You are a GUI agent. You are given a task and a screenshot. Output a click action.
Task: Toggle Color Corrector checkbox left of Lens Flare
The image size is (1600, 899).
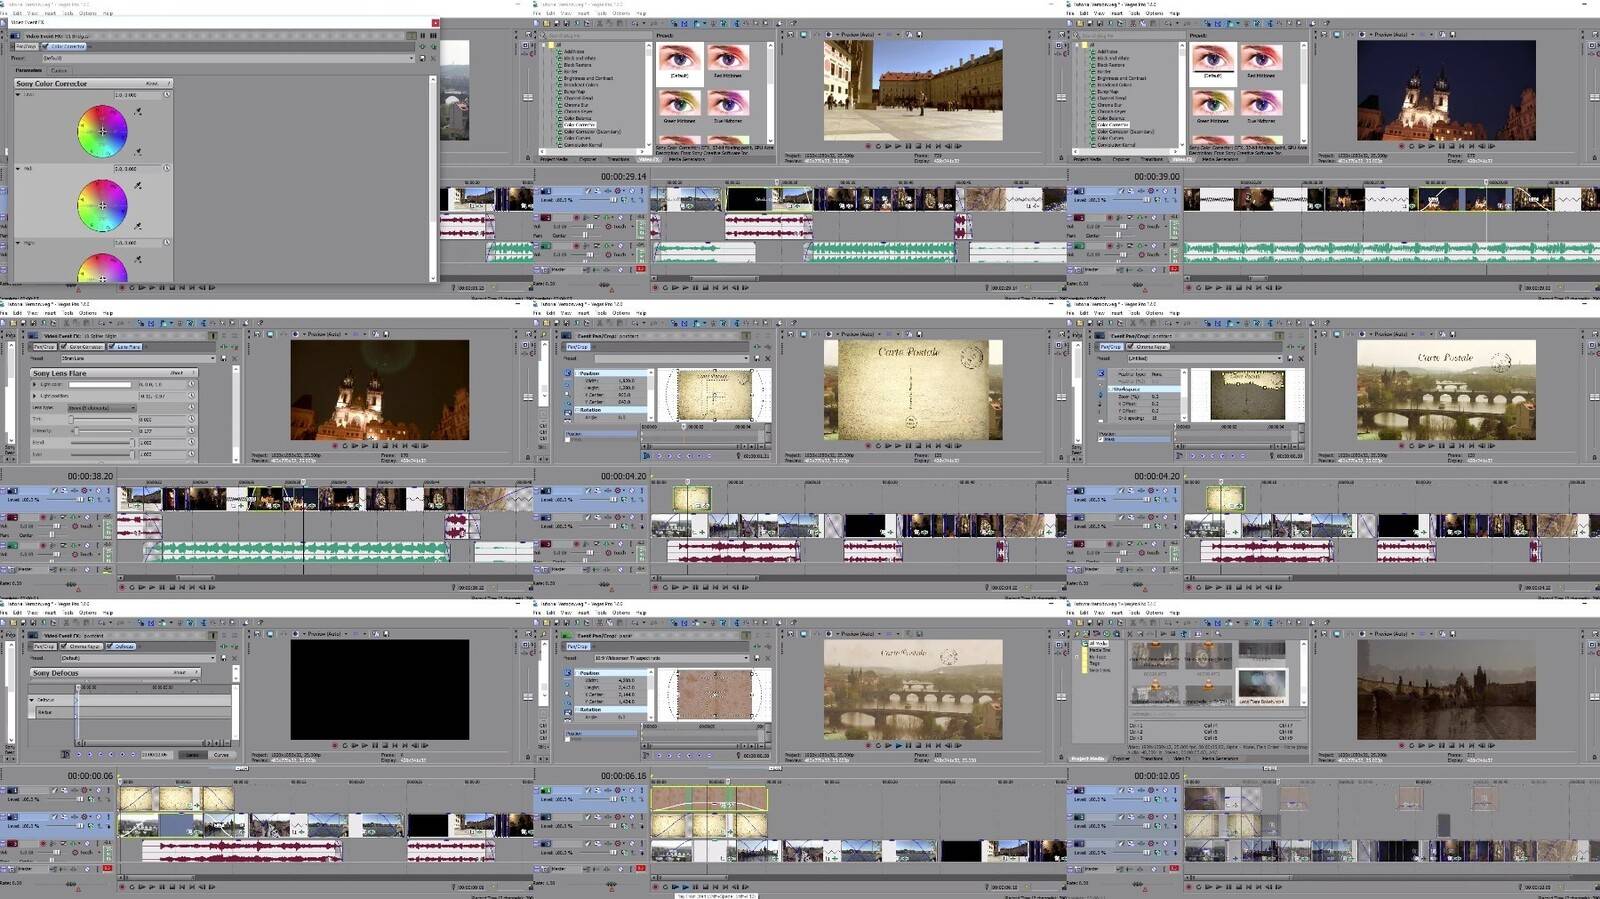[65, 346]
